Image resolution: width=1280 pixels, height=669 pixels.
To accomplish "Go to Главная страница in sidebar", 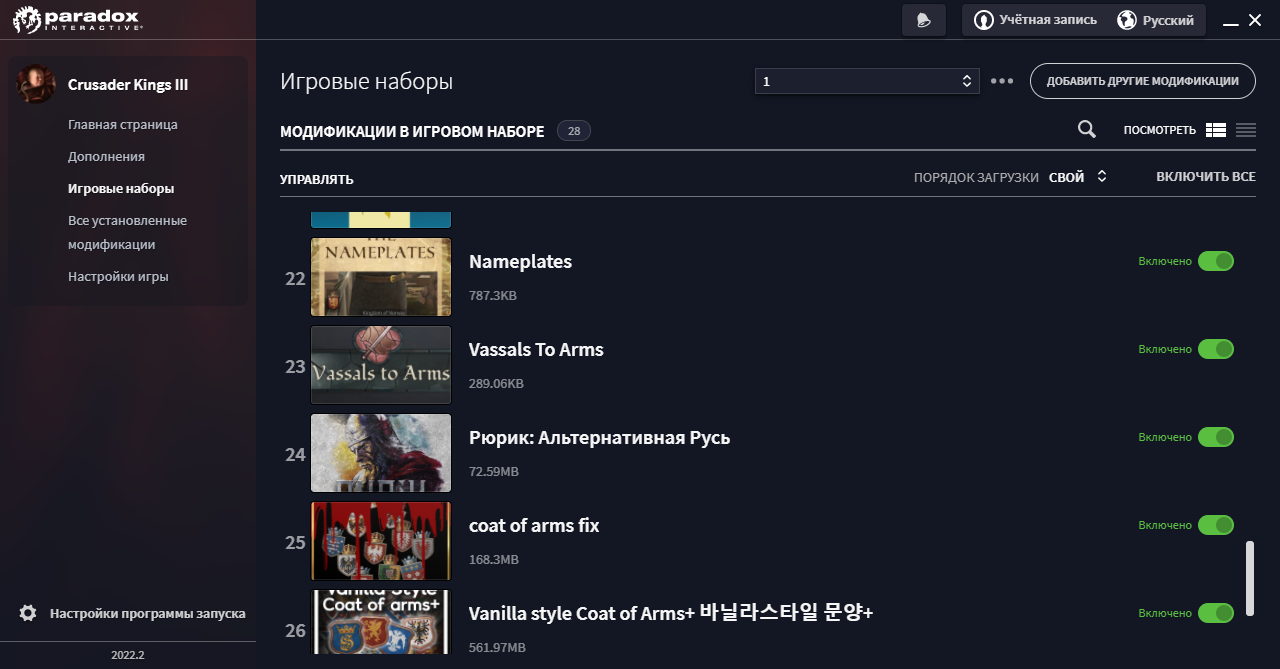I will coord(123,125).
